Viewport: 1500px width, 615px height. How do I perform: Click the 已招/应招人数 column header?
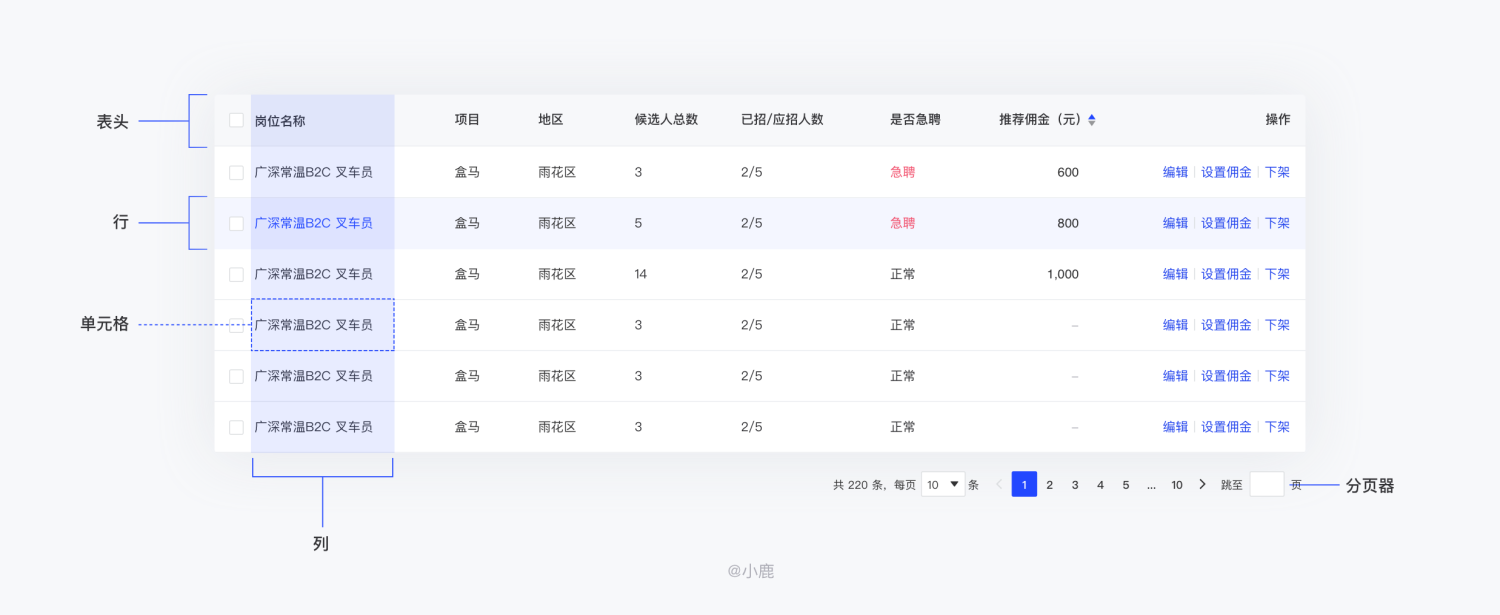pyautogui.click(x=782, y=120)
